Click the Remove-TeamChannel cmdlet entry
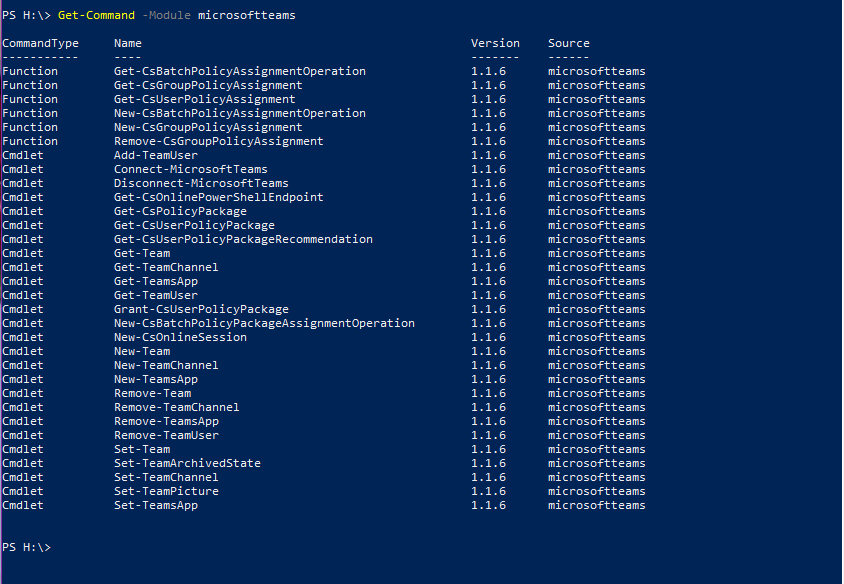 [x=177, y=407]
